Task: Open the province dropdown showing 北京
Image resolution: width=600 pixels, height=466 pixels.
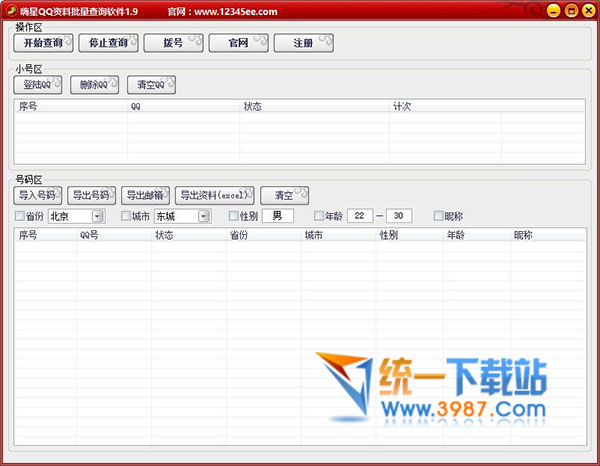Action: 77,216
